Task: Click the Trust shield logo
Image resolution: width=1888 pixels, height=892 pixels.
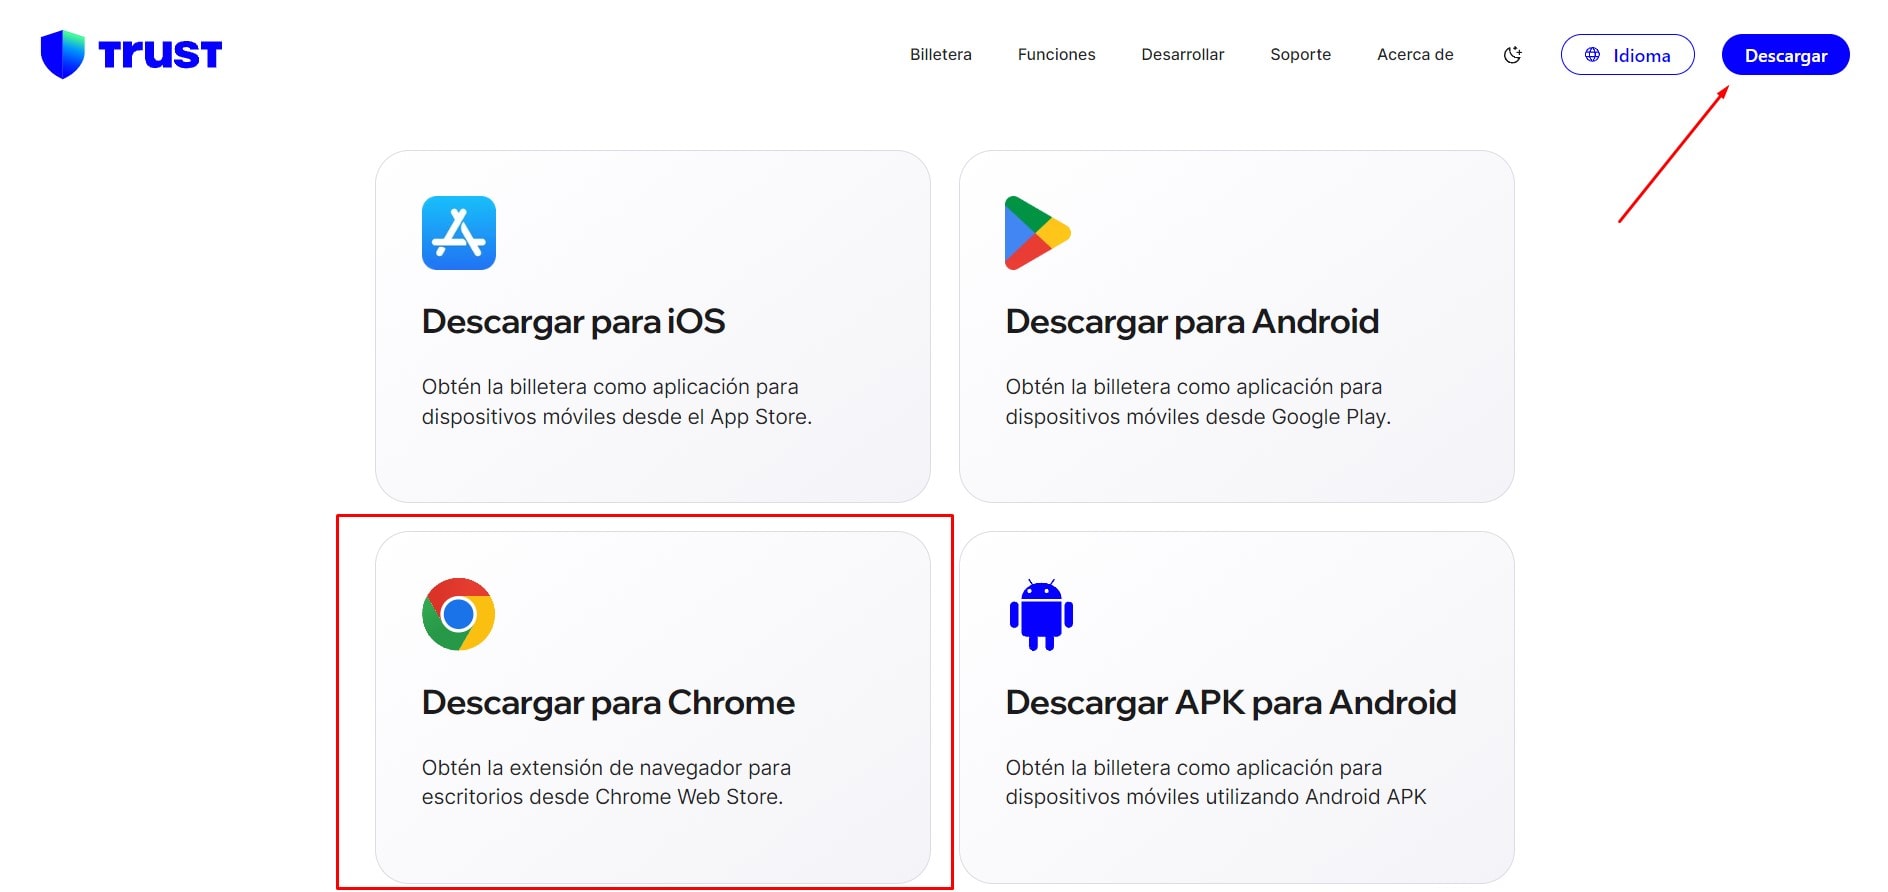Action: coord(62,54)
